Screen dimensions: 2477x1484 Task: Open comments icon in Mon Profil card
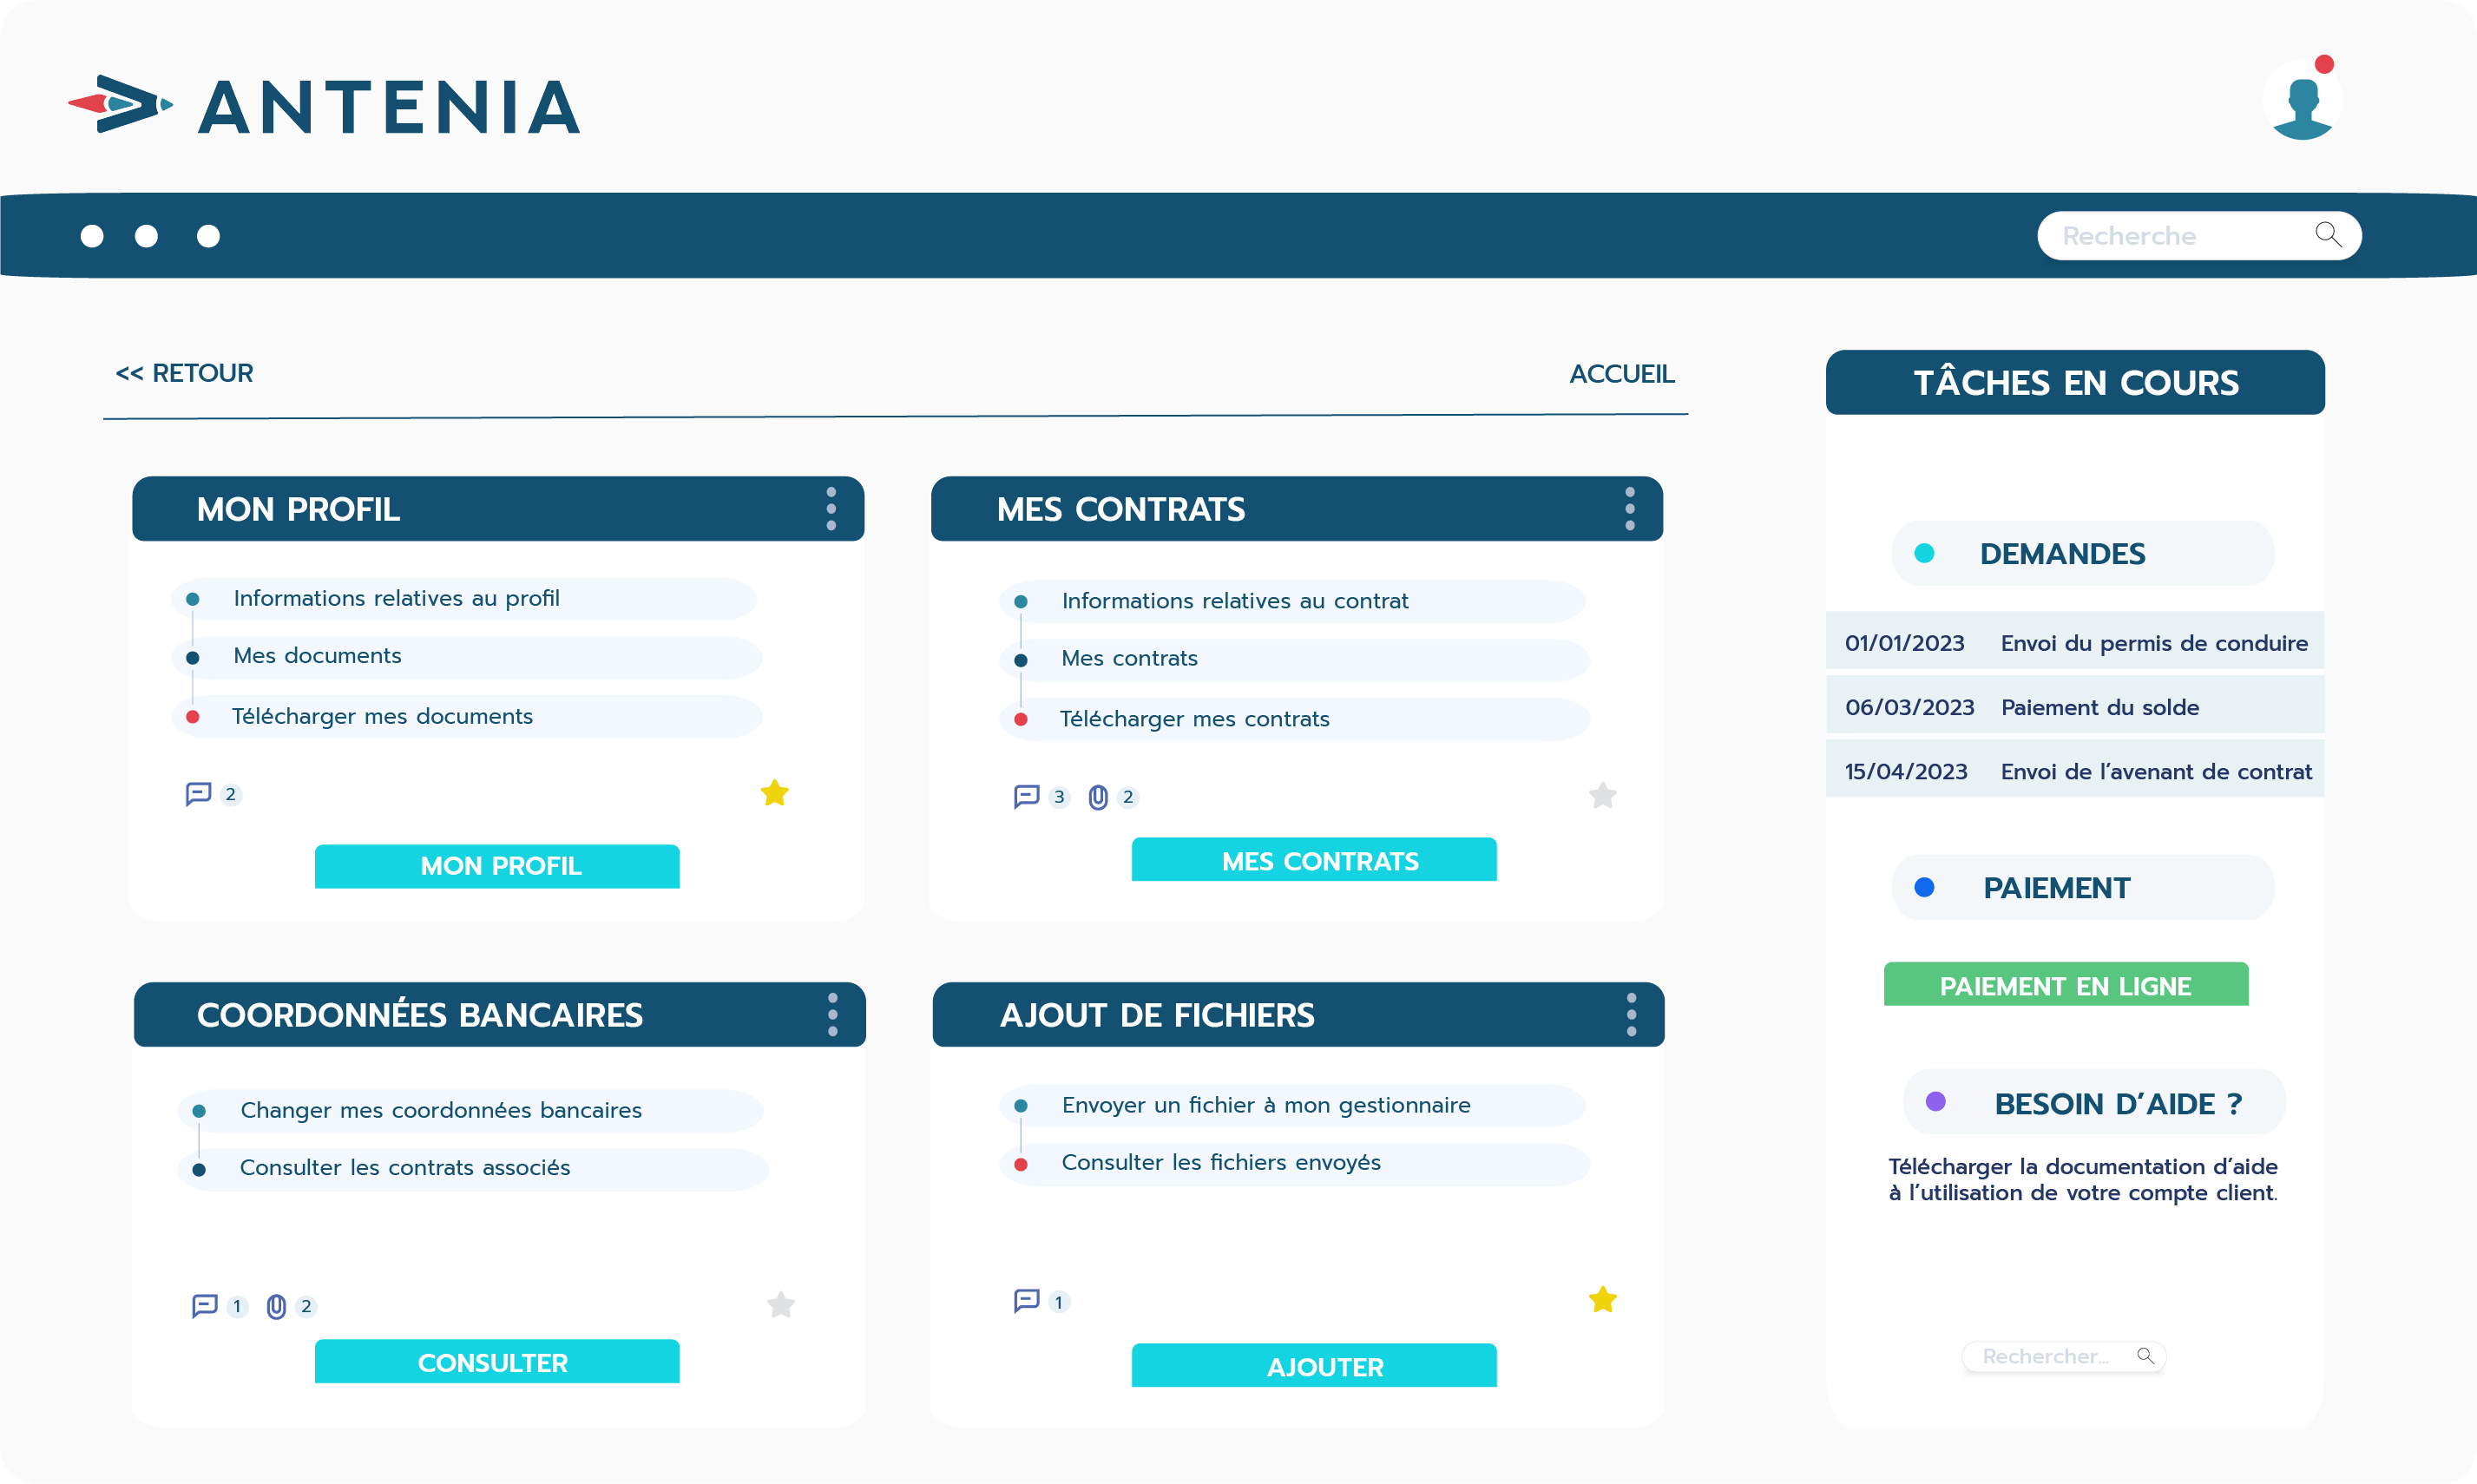coord(198,794)
